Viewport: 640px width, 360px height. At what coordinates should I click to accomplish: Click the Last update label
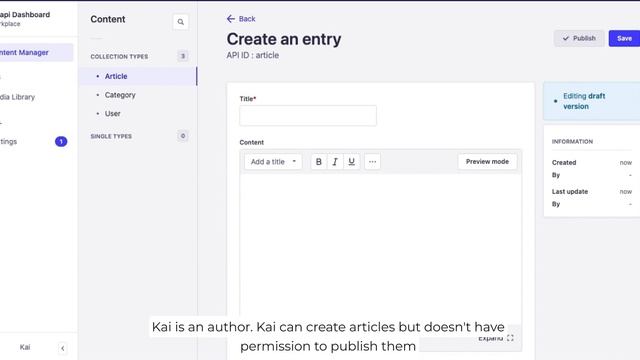570,191
